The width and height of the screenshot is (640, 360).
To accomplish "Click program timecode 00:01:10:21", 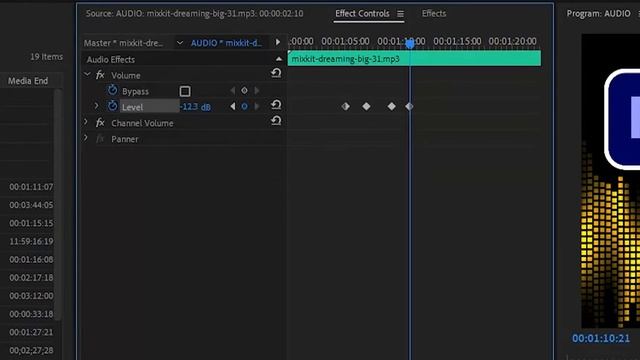I will tap(600, 338).
